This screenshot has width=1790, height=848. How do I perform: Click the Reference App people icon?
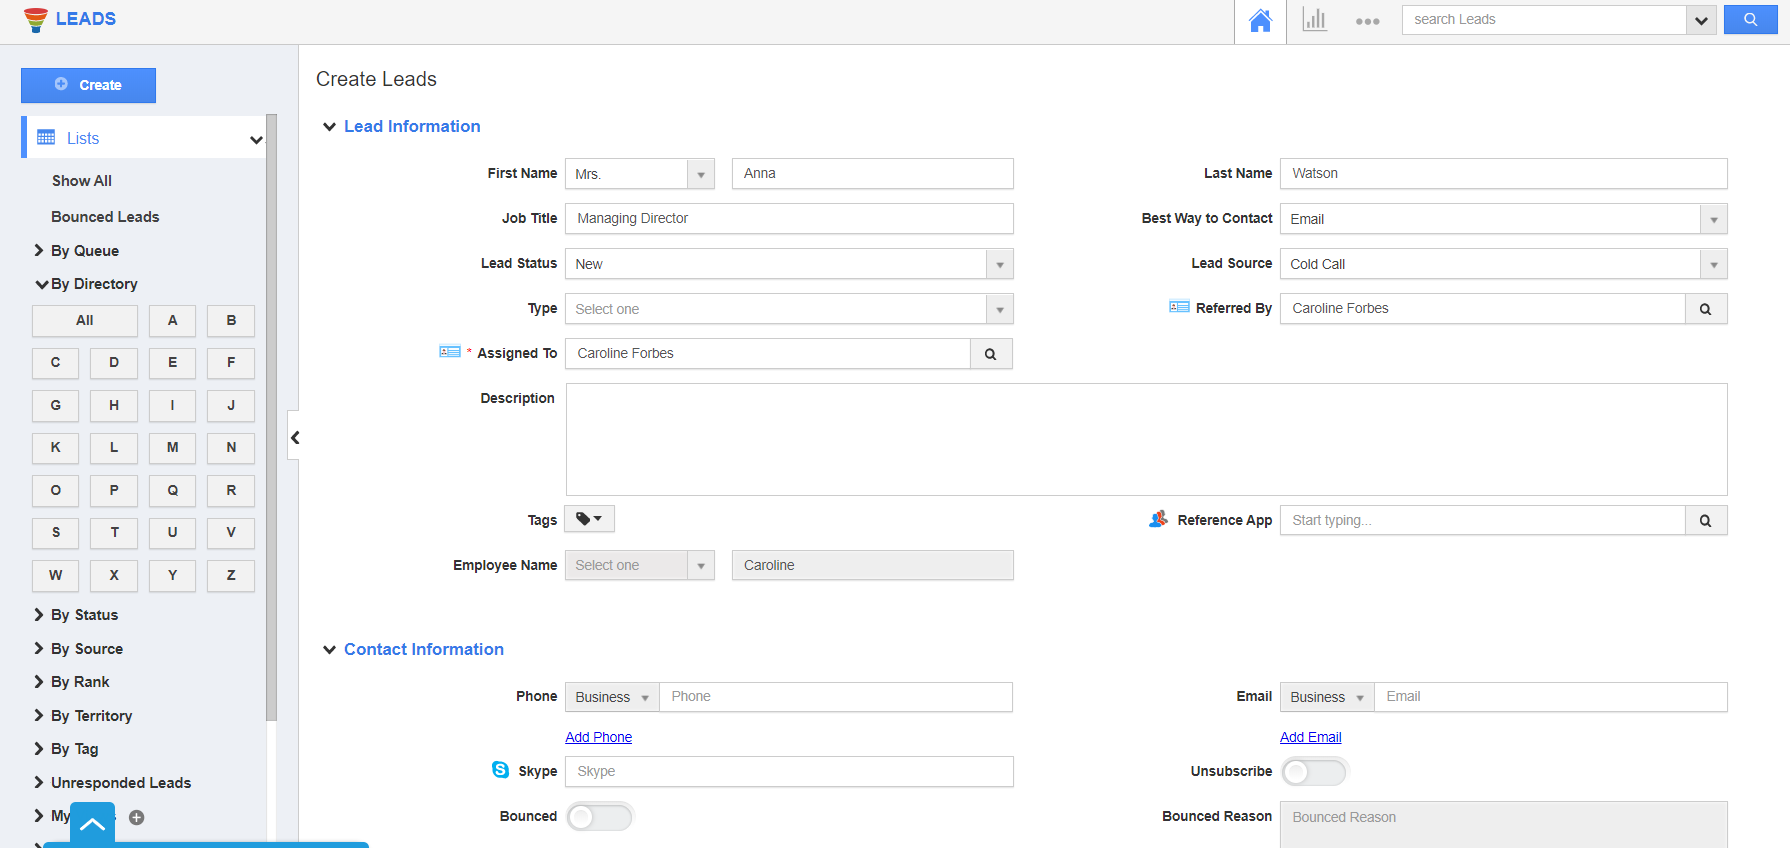pyautogui.click(x=1158, y=519)
